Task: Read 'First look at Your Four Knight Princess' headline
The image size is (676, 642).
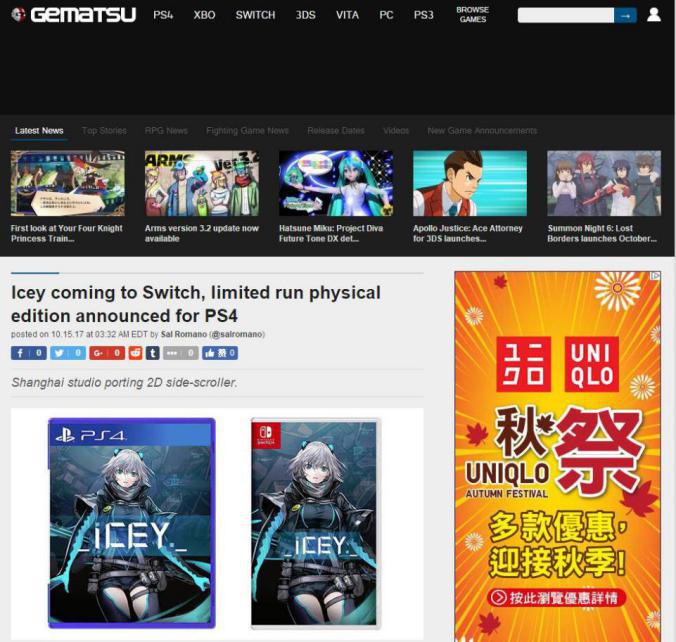Action: (67, 233)
